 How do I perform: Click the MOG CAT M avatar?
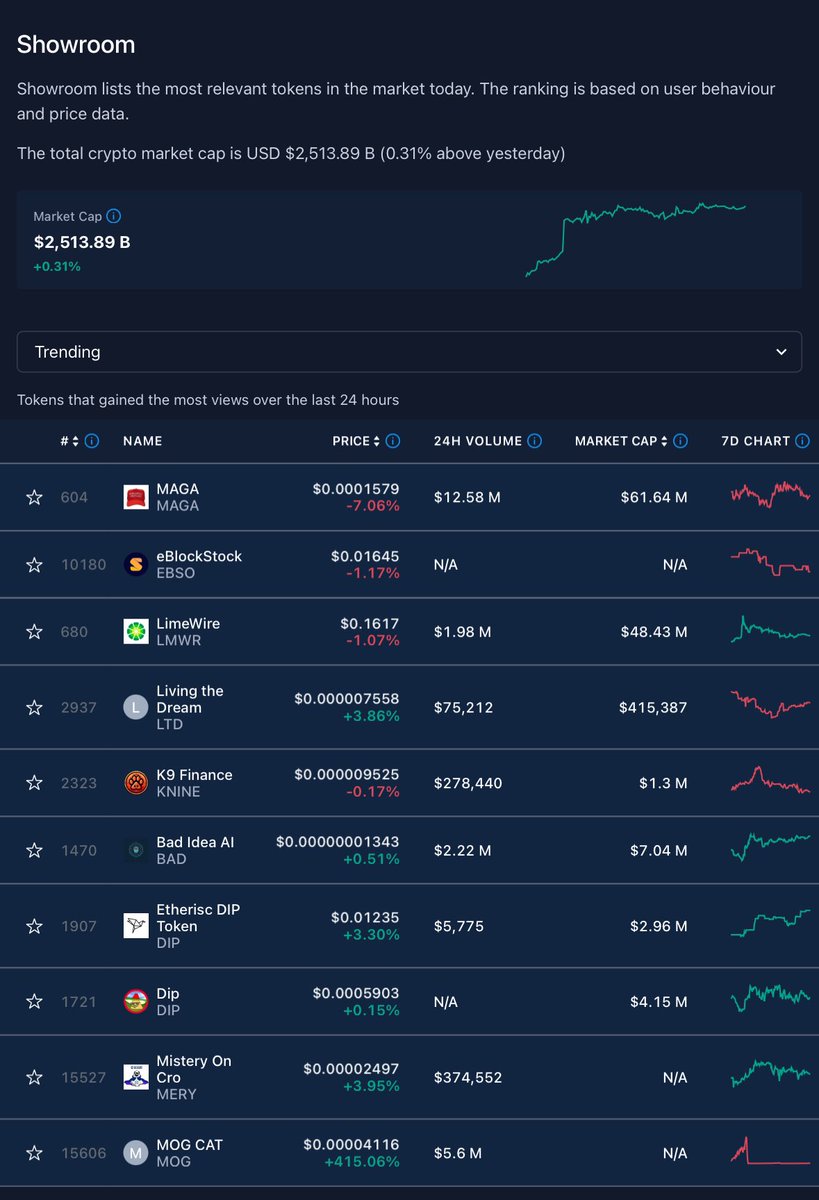click(x=136, y=1153)
